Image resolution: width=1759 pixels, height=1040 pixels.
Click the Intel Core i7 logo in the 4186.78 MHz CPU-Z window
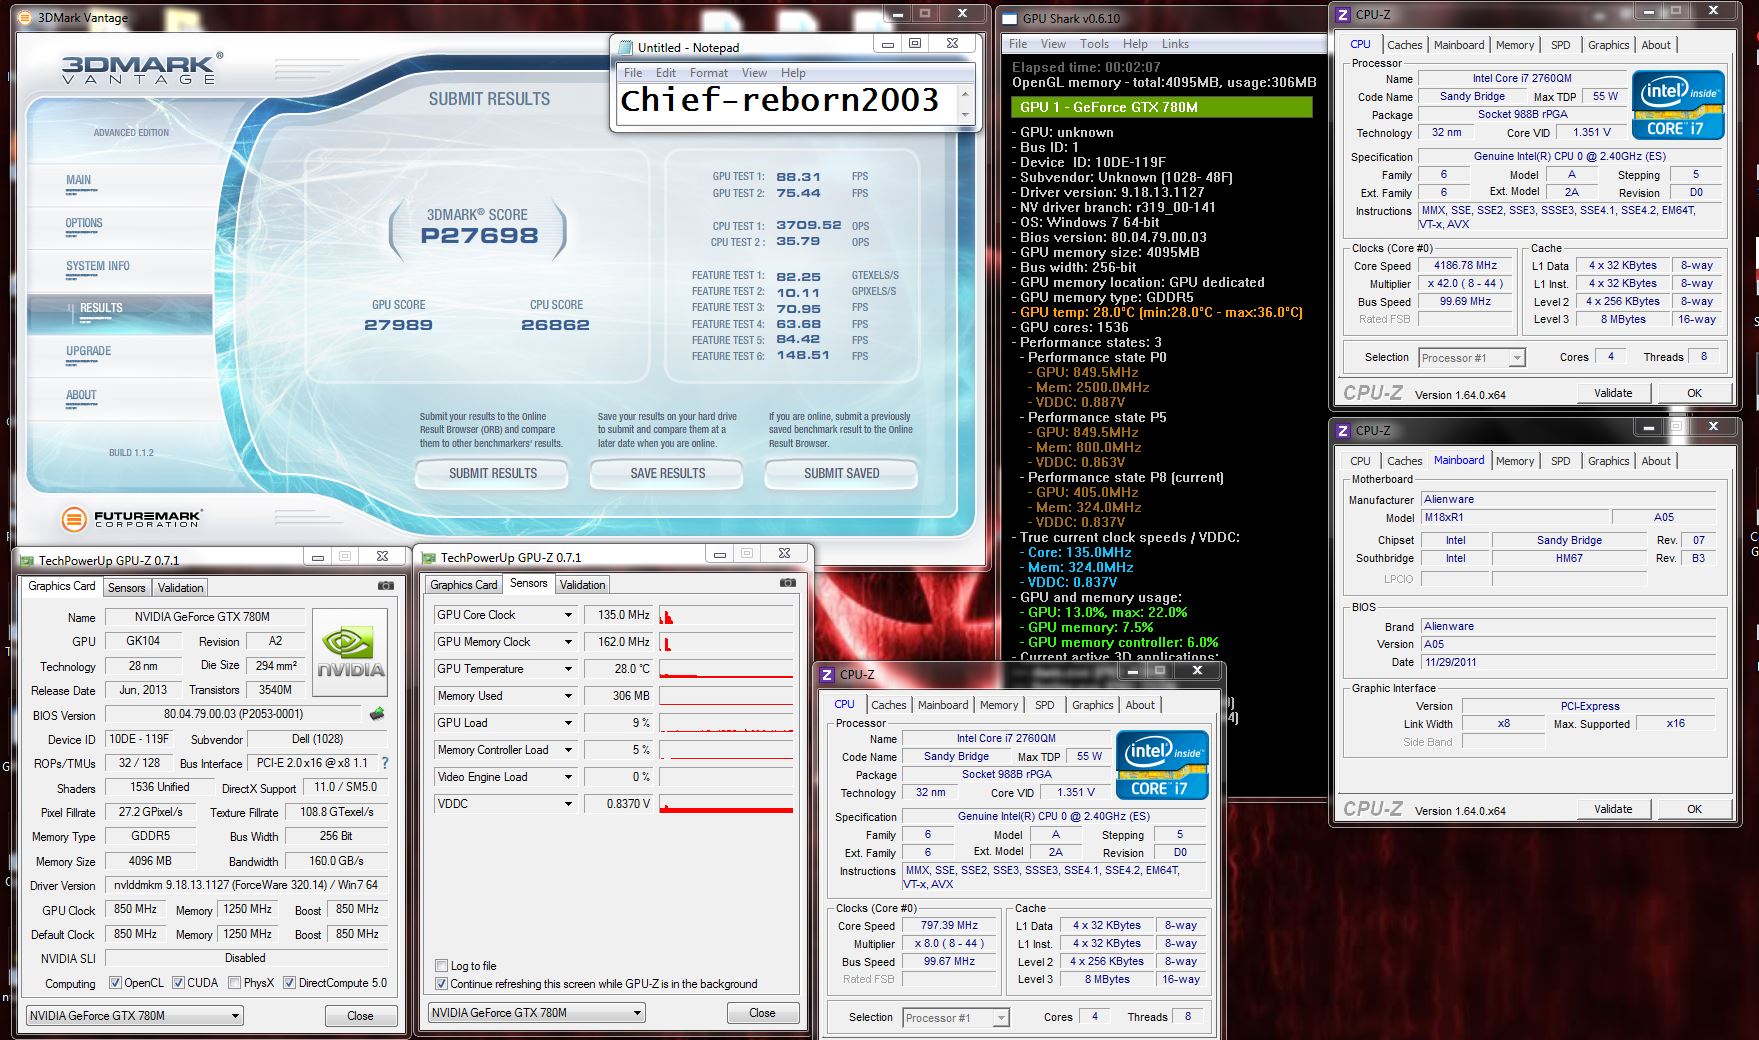click(x=1678, y=105)
